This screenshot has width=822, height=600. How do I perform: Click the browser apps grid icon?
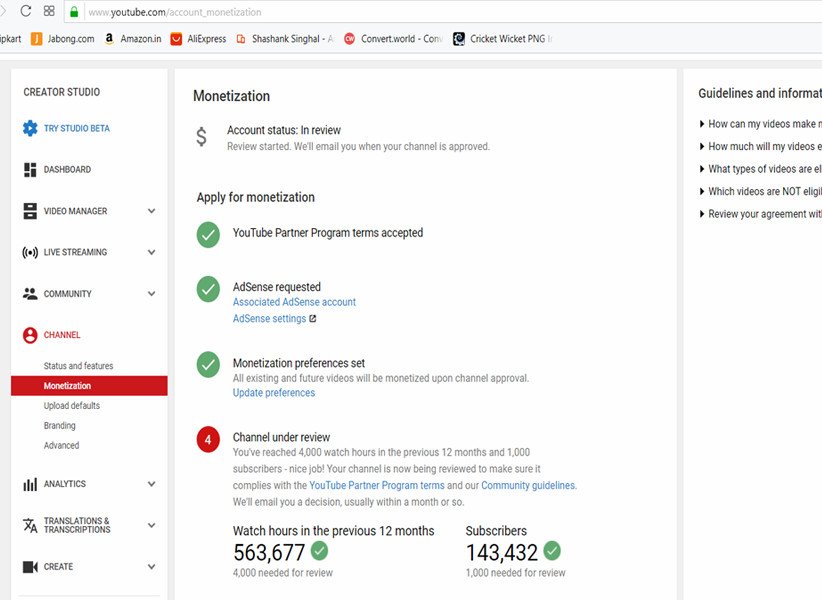pos(49,11)
